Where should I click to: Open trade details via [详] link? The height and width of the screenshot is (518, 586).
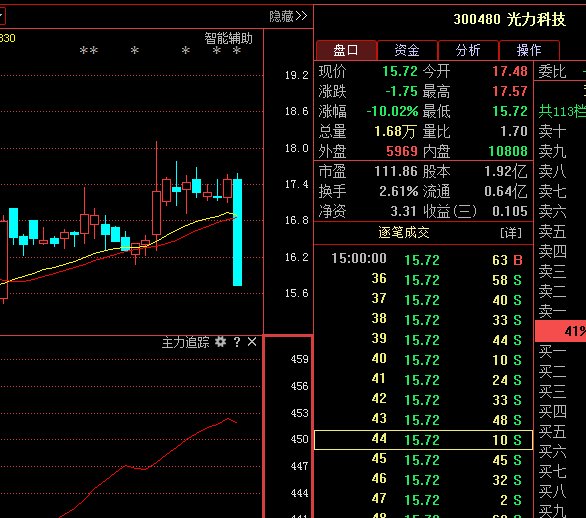tap(511, 233)
